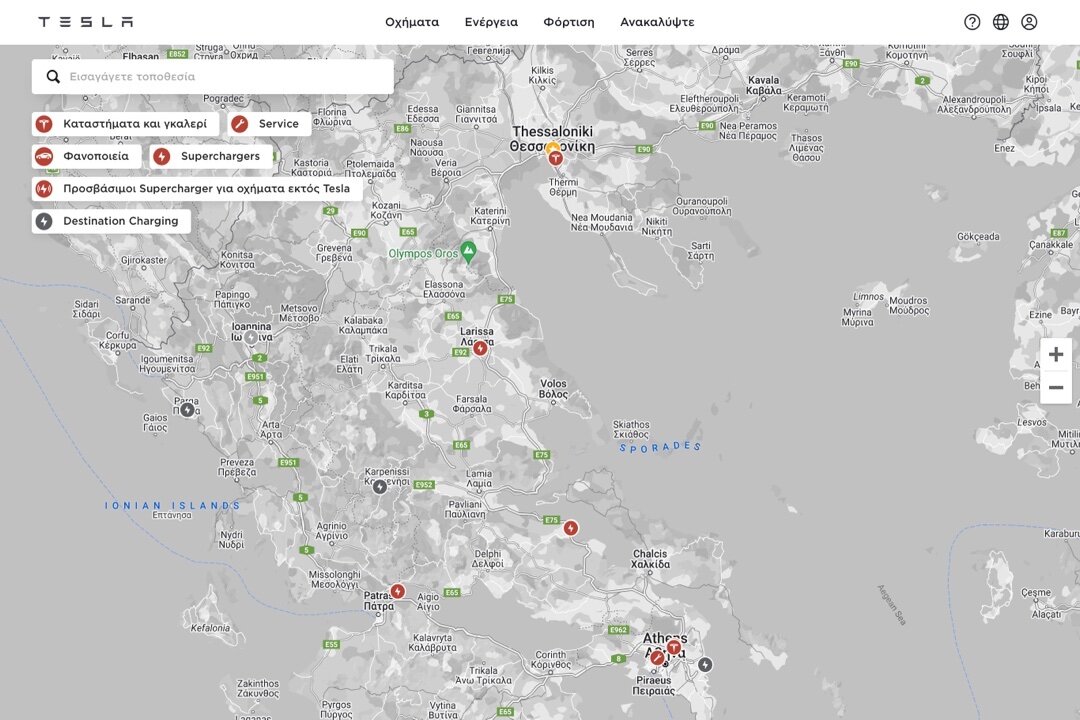Click the Limnos island label
1080x720 pixels.
pyautogui.click(x=868, y=297)
